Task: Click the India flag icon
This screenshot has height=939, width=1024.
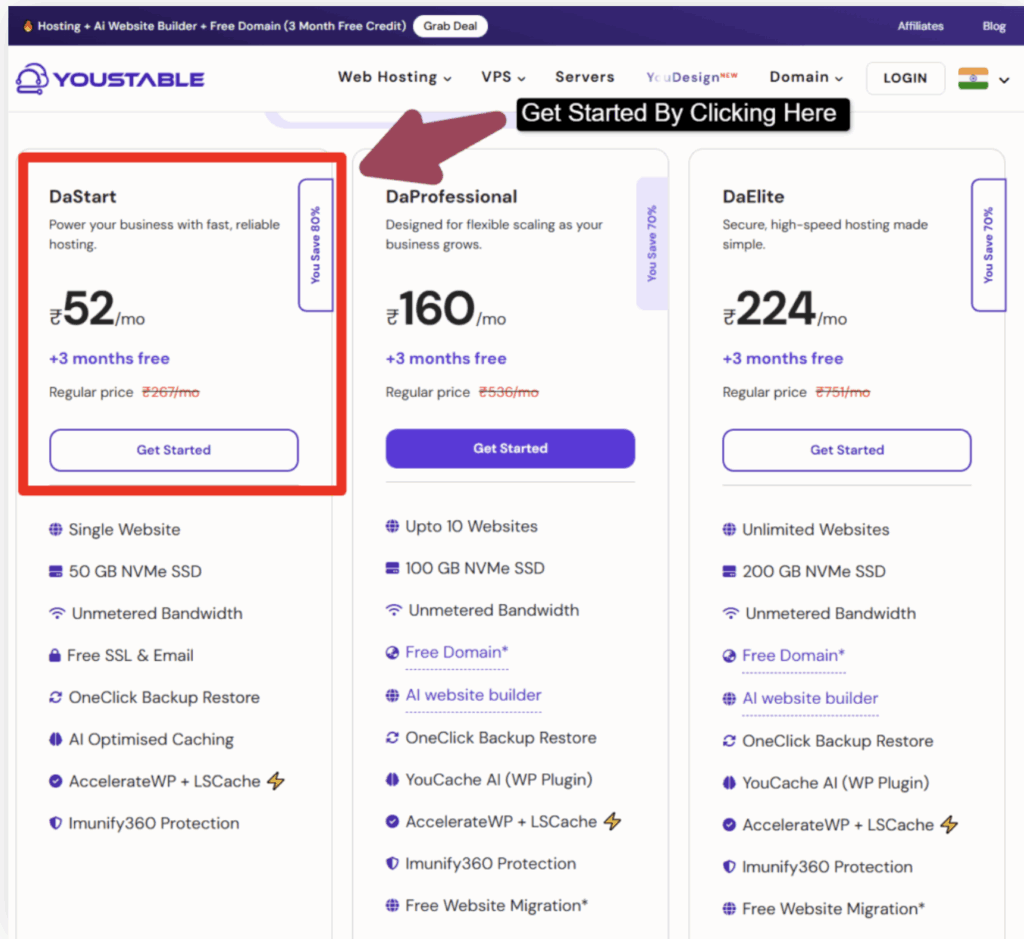Action: pos(972,78)
